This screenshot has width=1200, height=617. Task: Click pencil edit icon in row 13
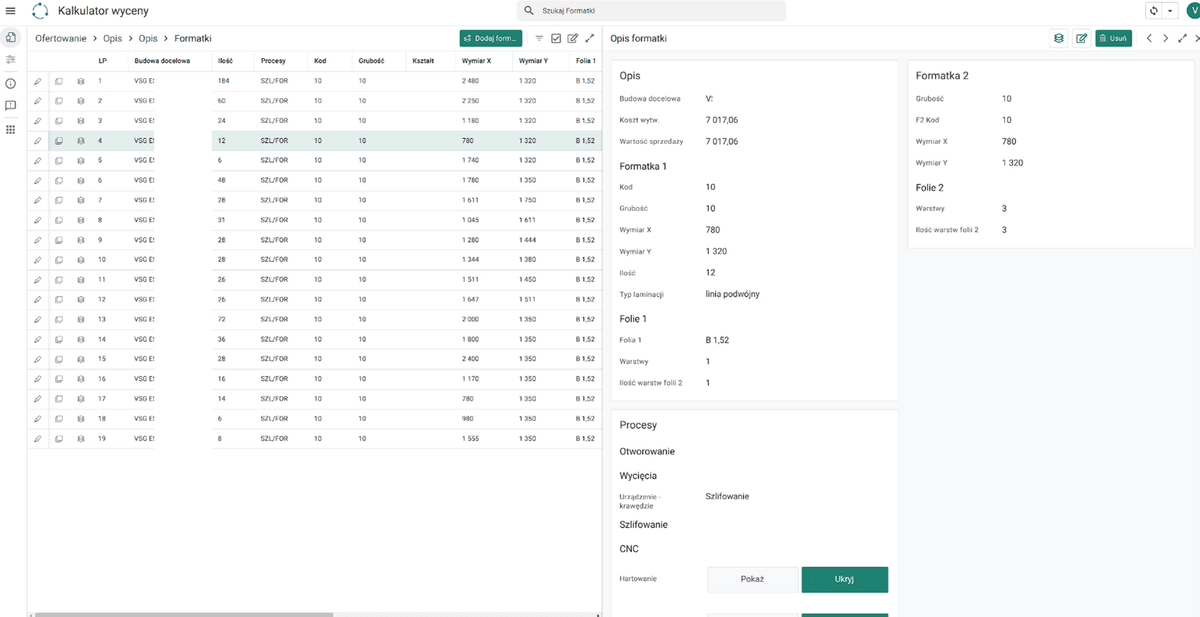pos(37,319)
